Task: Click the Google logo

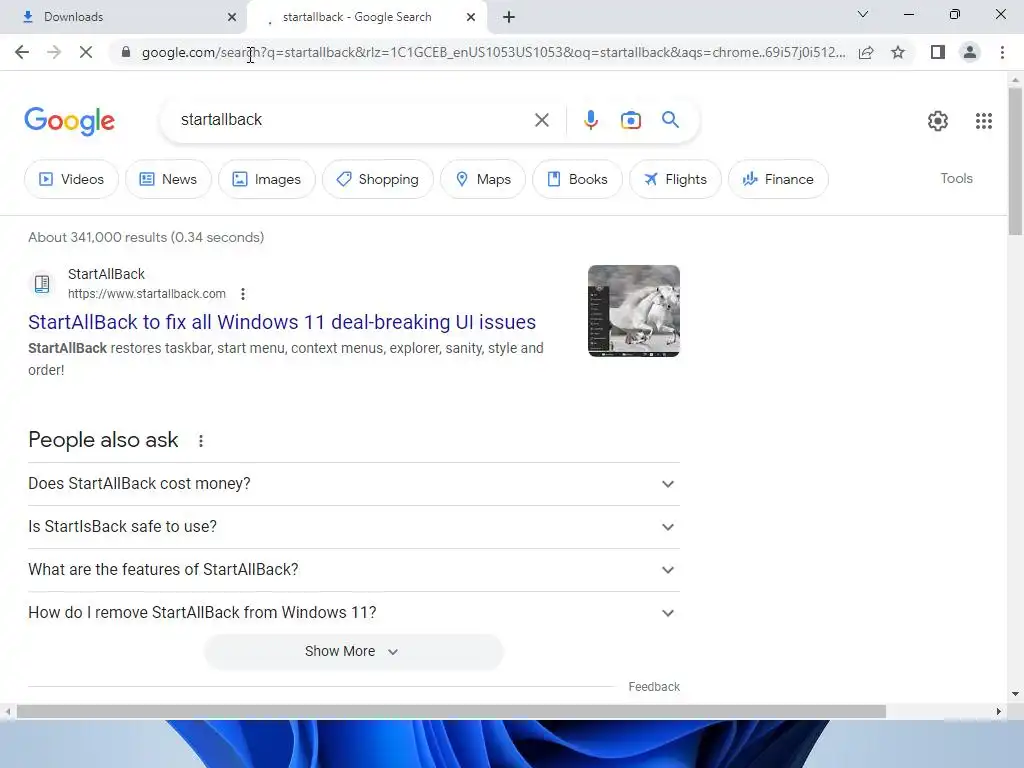Action: pos(69,120)
